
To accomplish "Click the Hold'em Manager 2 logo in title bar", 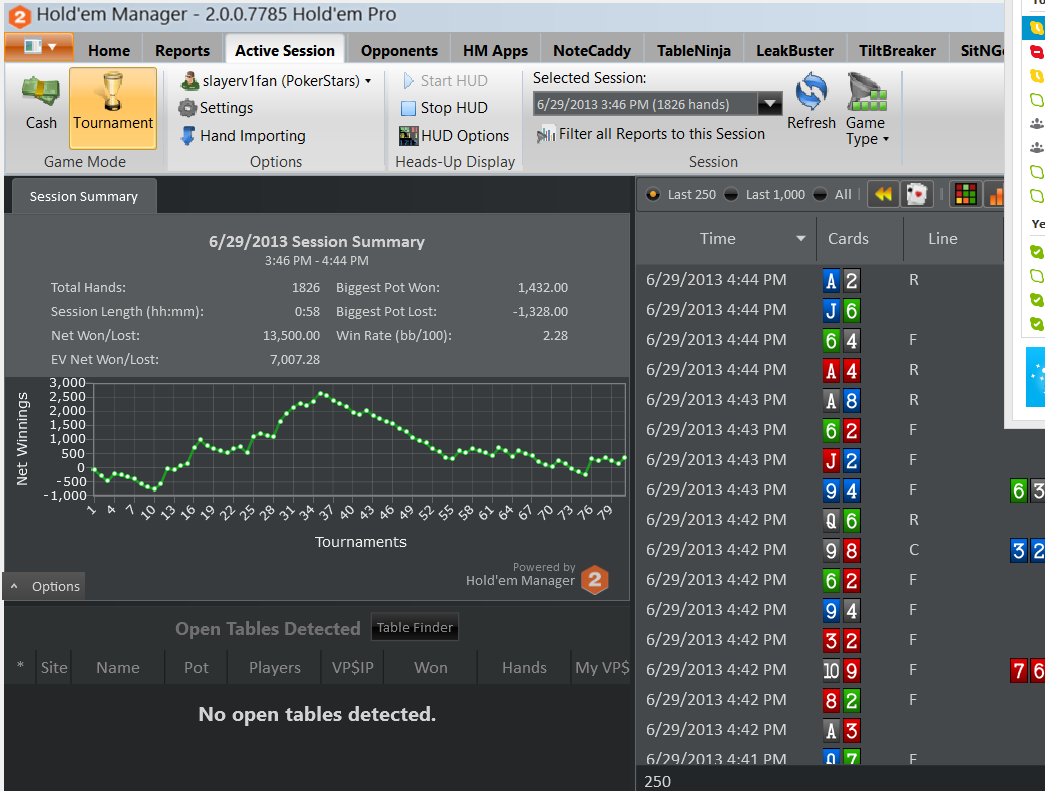I will [19, 16].
